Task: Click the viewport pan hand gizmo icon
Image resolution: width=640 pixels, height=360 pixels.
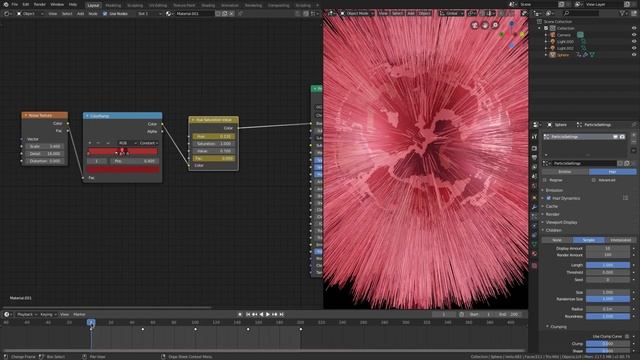Action: [x=485, y=25]
